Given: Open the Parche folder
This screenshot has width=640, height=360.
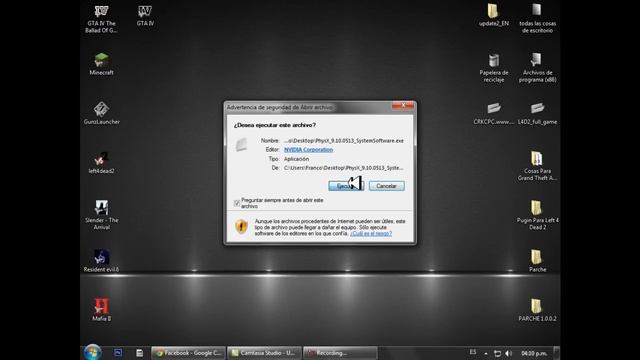Looking at the screenshot, I should point(537,261).
